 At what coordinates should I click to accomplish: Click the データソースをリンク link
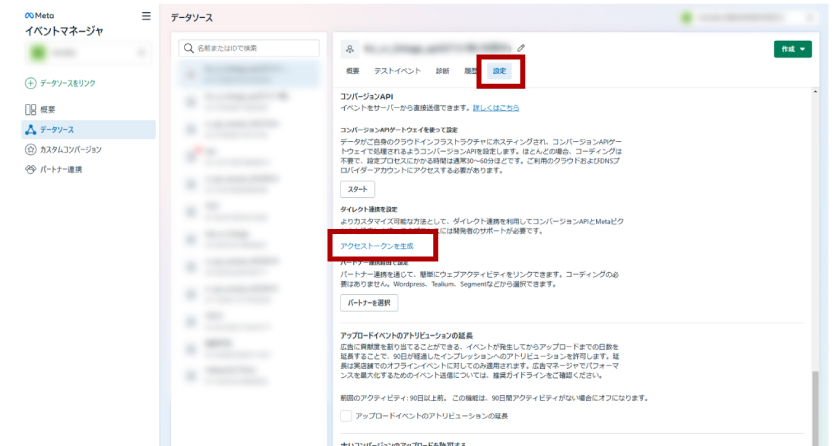[x=68, y=83]
